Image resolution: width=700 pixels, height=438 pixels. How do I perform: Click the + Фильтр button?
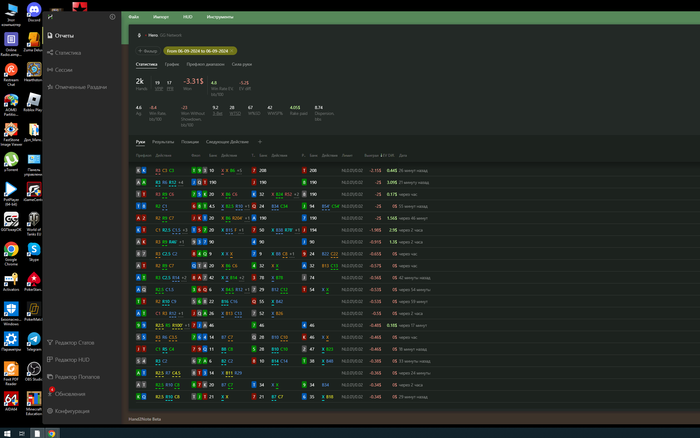coord(147,49)
